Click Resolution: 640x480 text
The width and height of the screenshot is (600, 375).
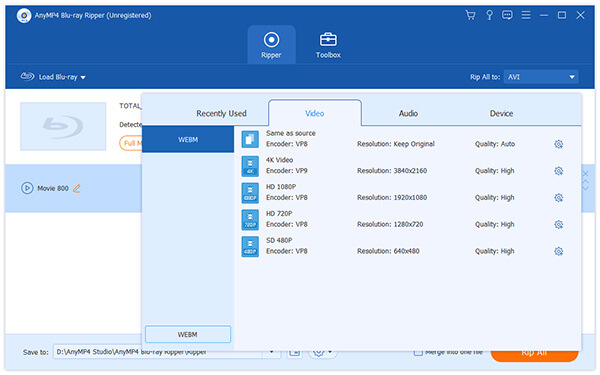point(388,251)
